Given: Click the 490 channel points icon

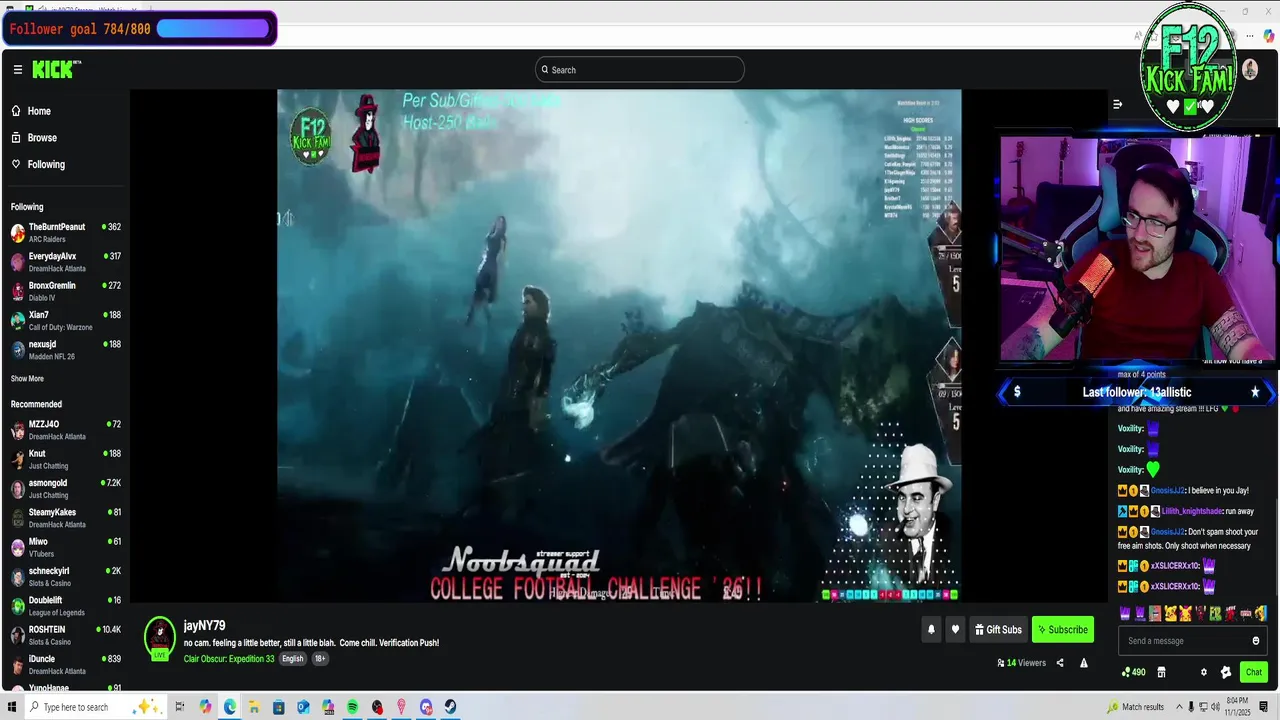Looking at the screenshot, I should pos(1134,672).
